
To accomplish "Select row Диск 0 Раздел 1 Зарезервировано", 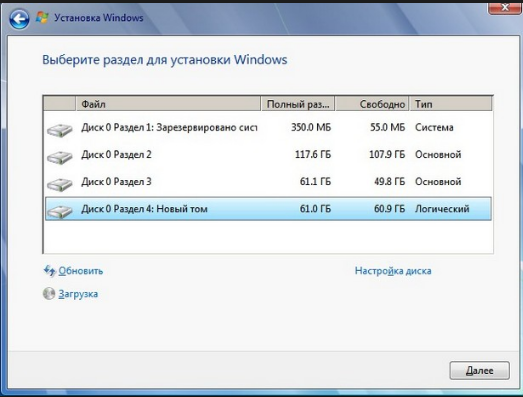I will 268,127.
